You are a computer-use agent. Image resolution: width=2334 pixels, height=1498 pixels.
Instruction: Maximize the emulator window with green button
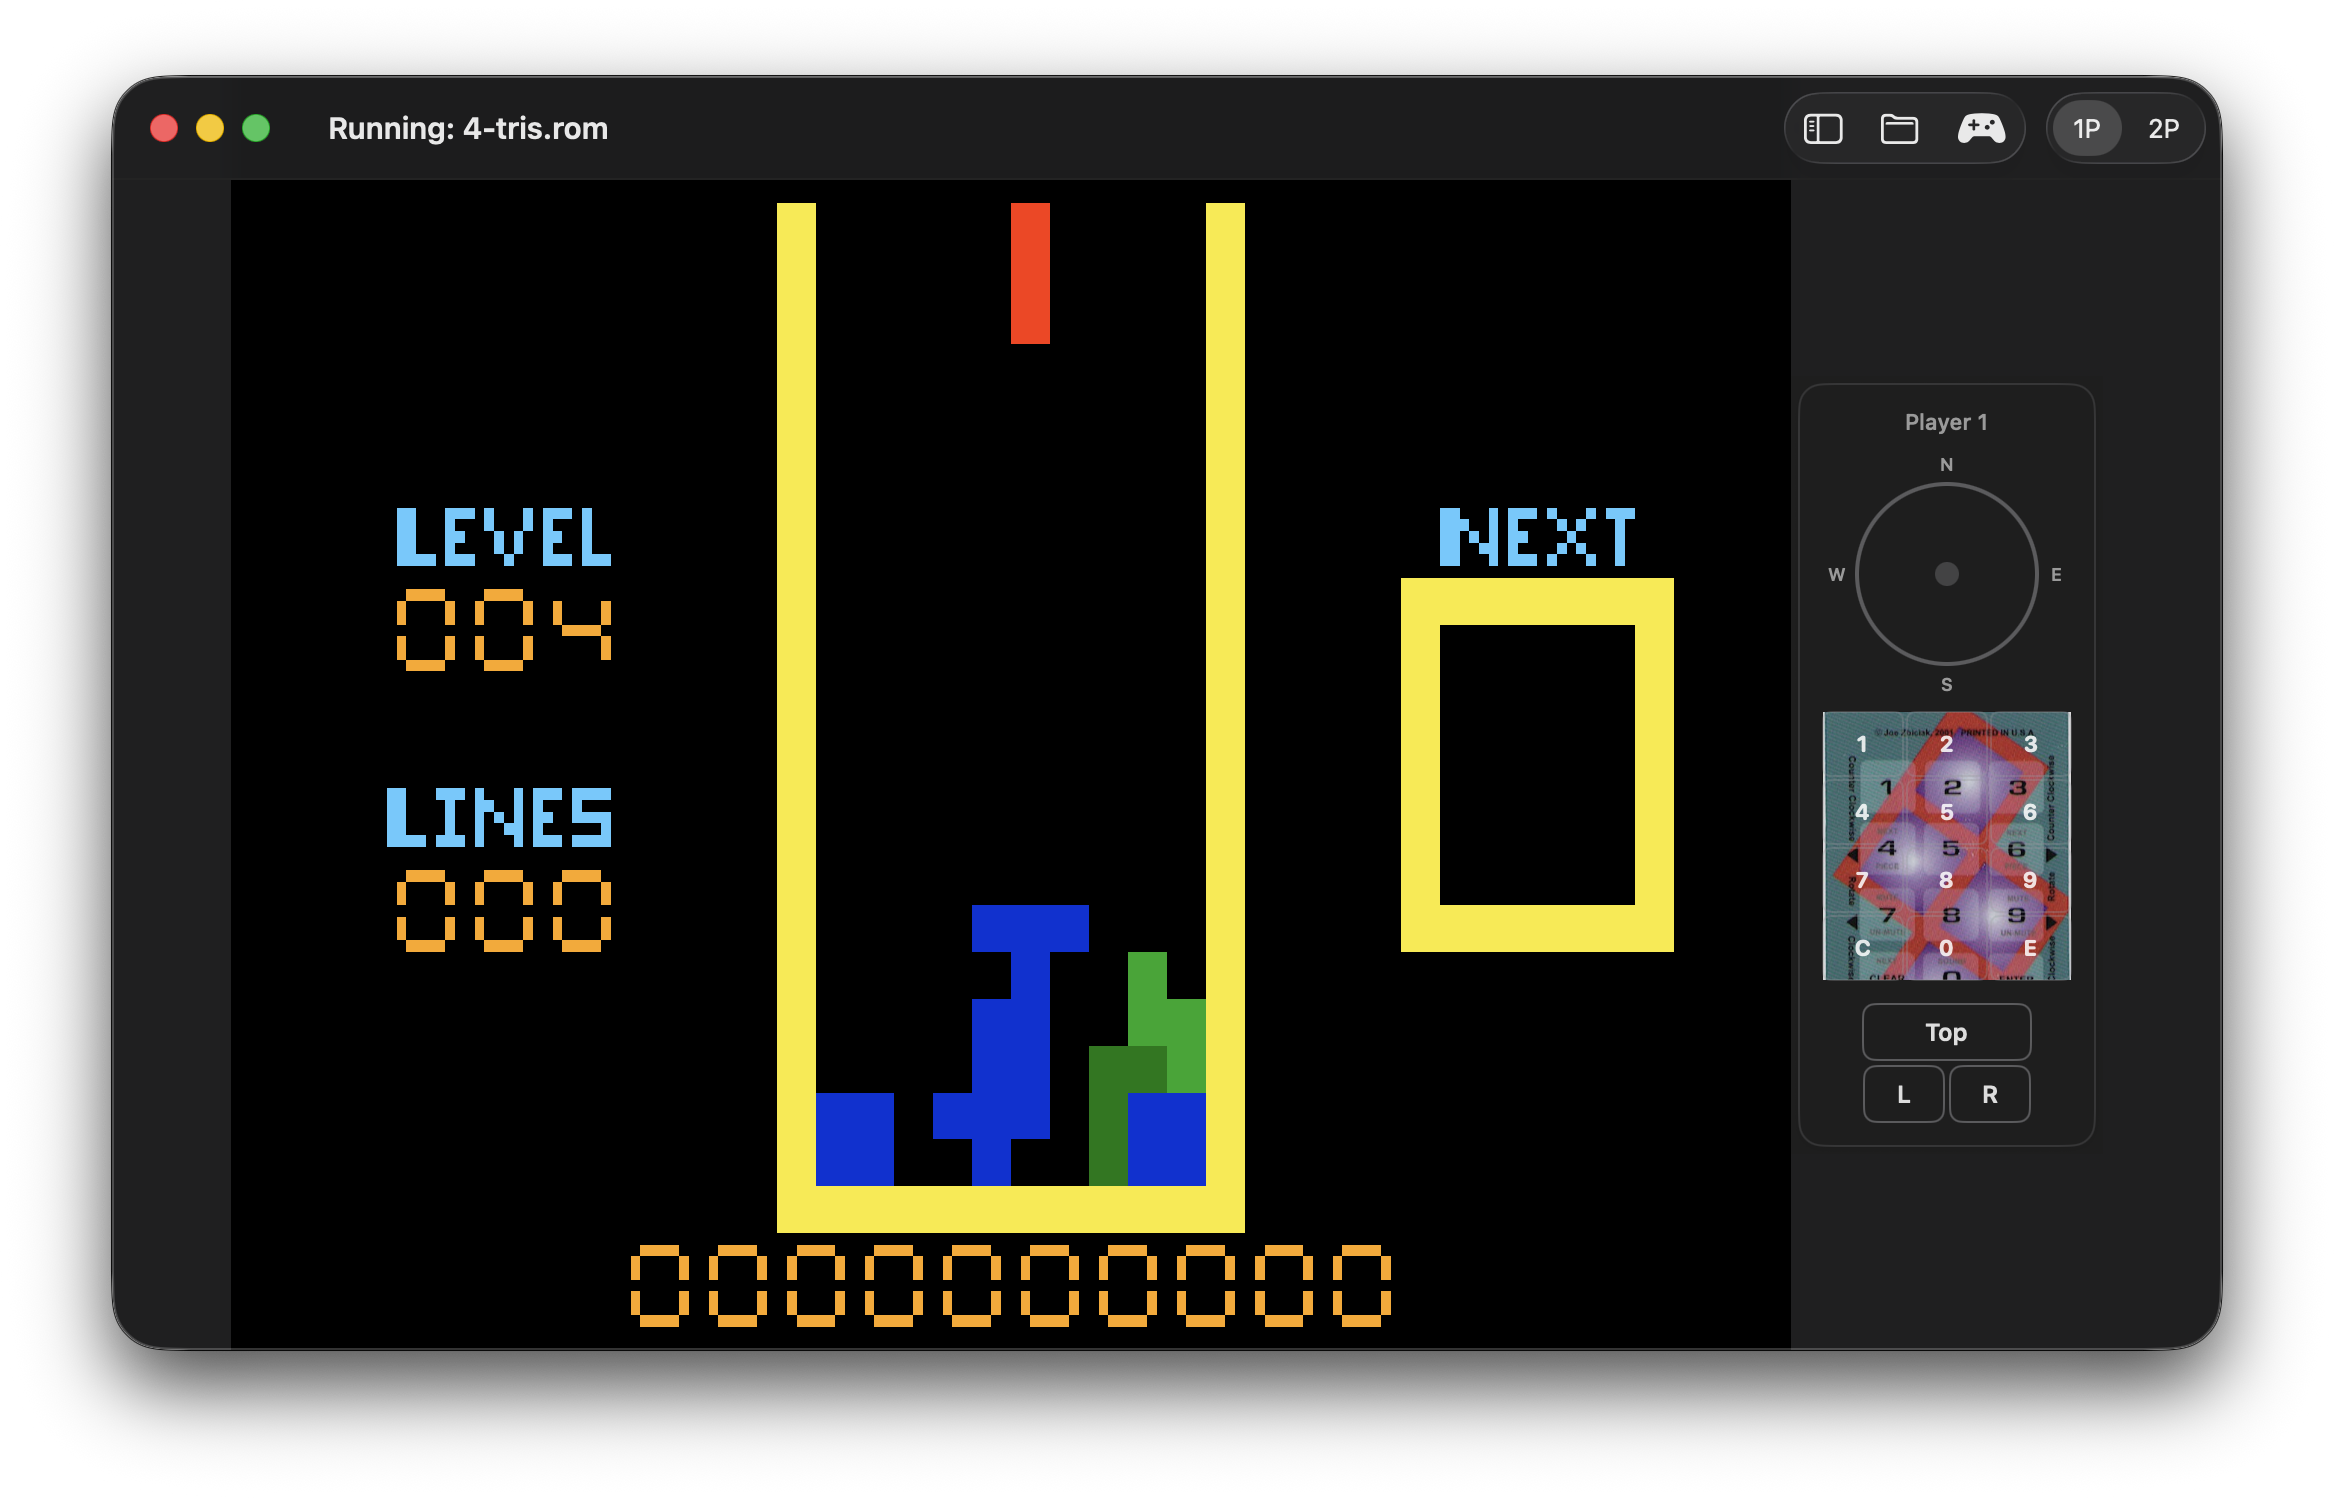(x=256, y=129)
